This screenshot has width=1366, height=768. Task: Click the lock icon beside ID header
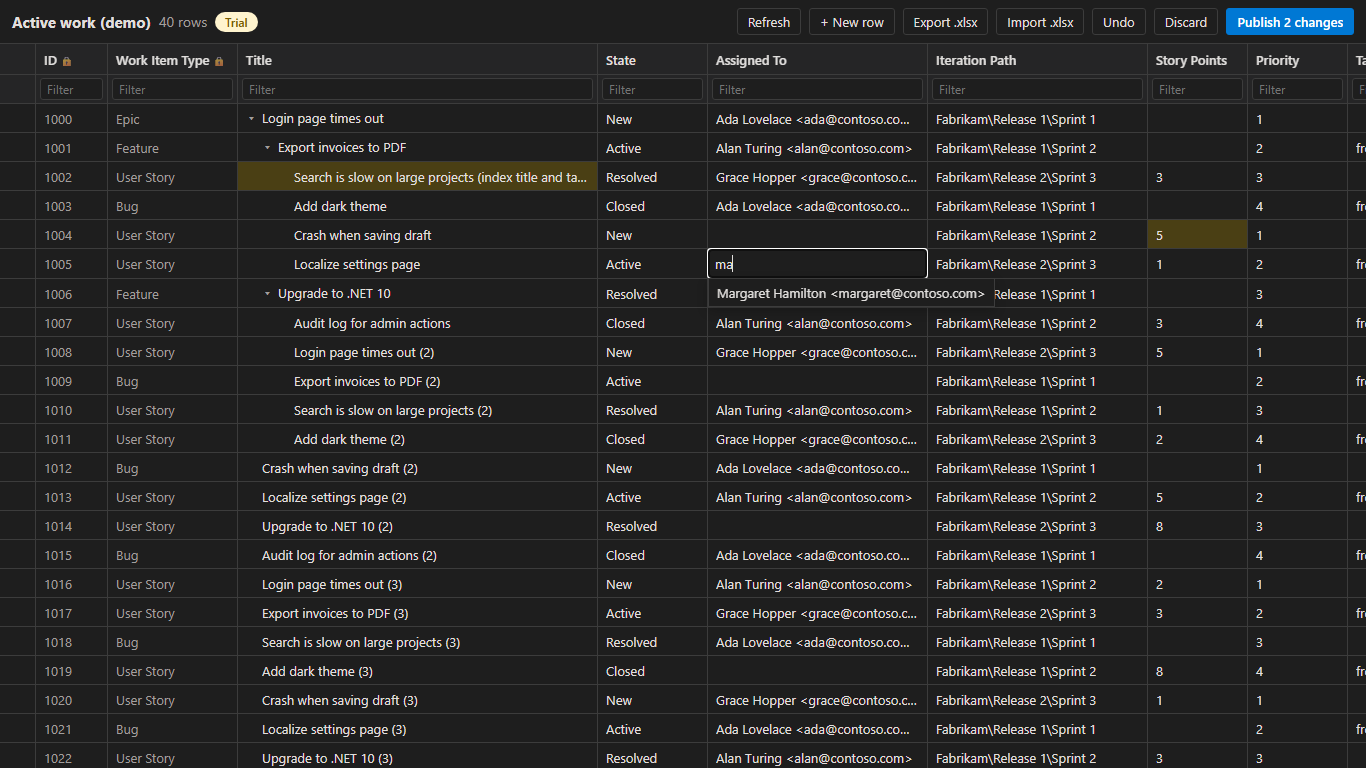67,61
